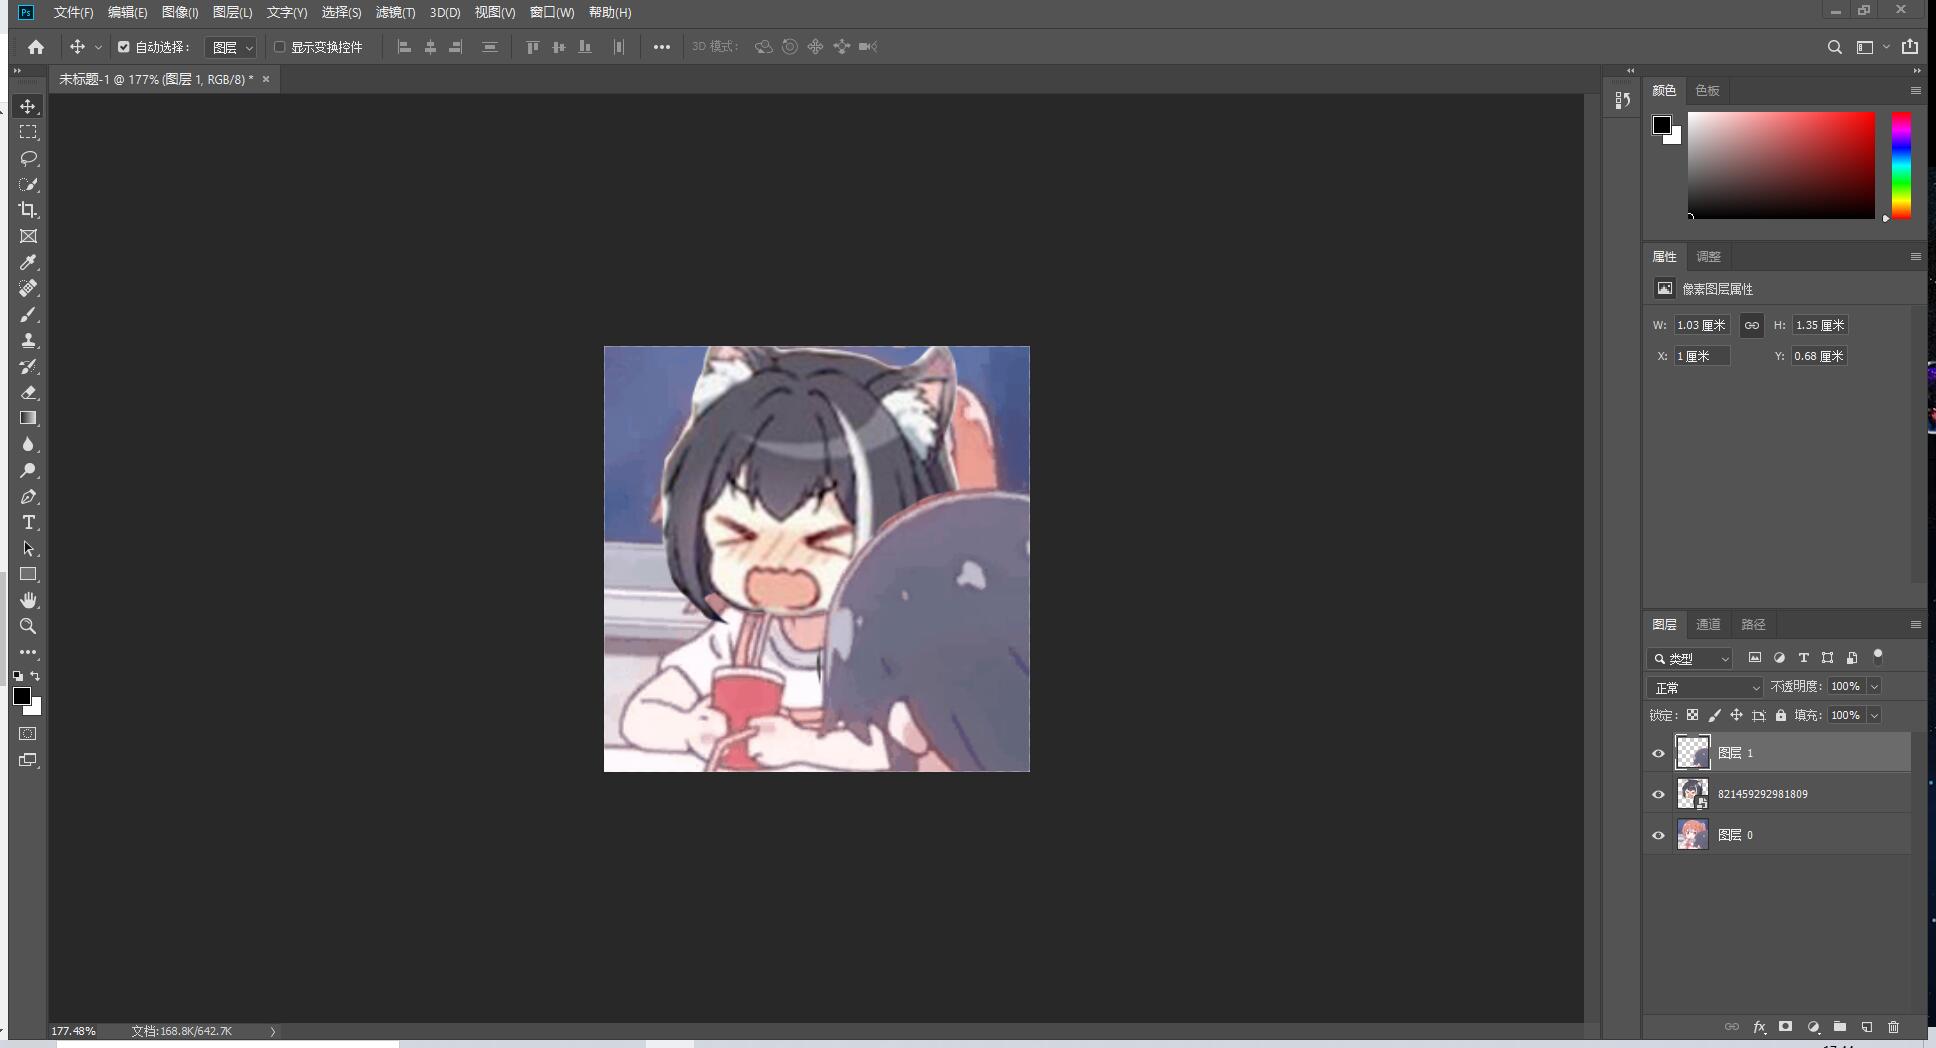The width and height of the screenshot is (1936, 1048).
Task: Select the Eraser tool
Action: [28, 392]
